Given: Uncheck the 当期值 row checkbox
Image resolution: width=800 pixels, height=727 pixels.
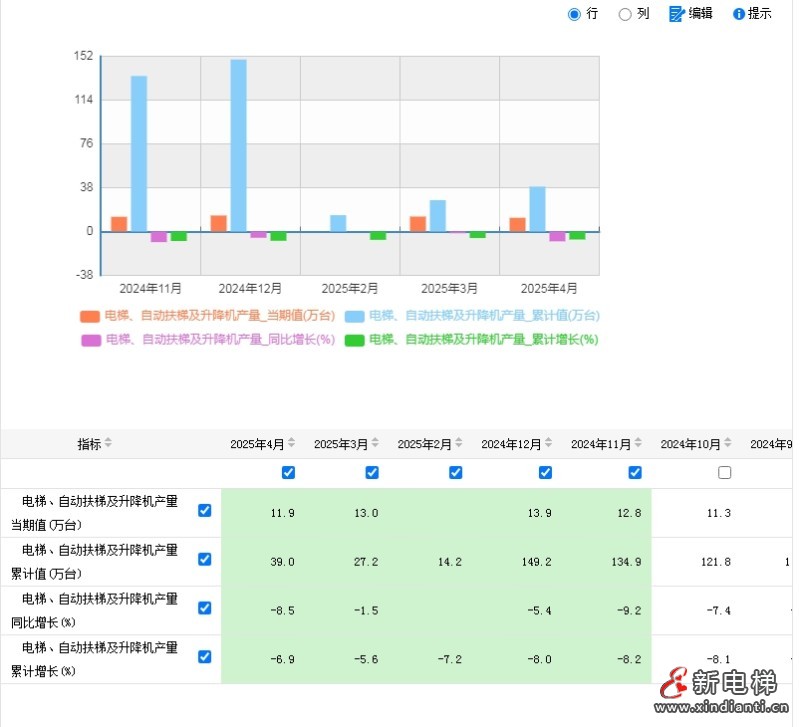Looking at the screenshot, I should (x=205, y=510).
